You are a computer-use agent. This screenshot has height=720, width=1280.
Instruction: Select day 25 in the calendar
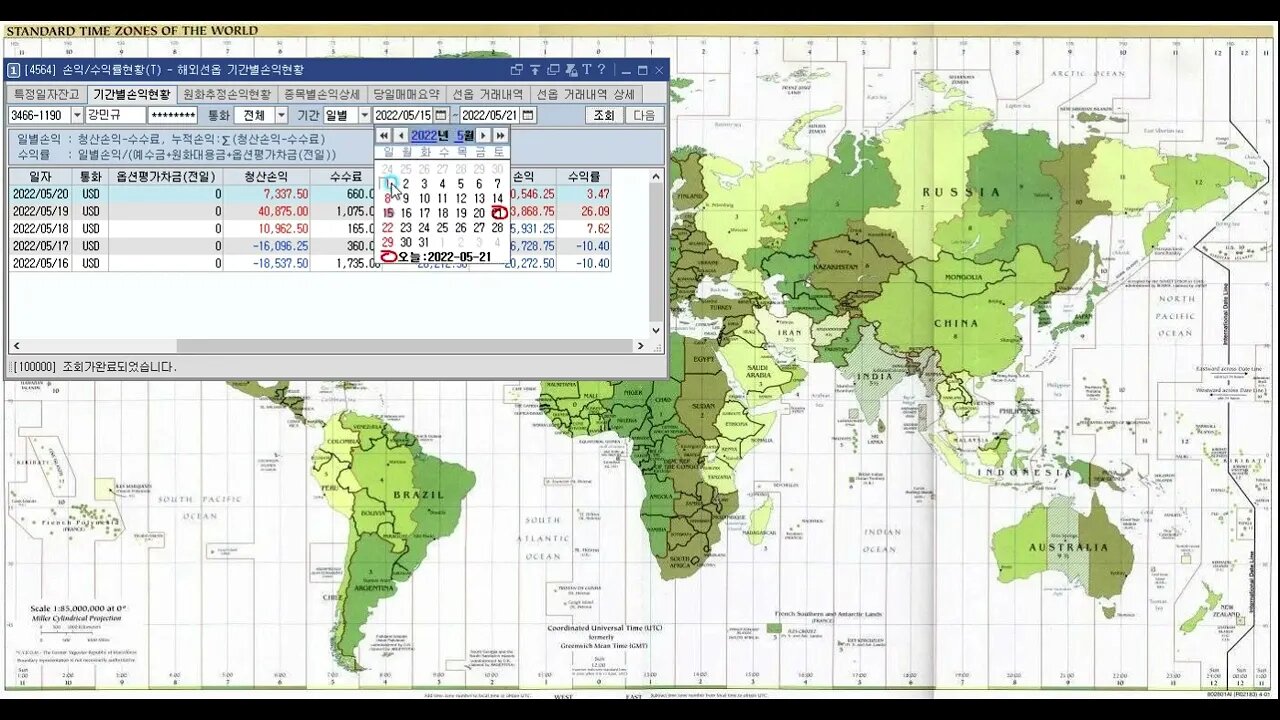click(x=442, y=228)
